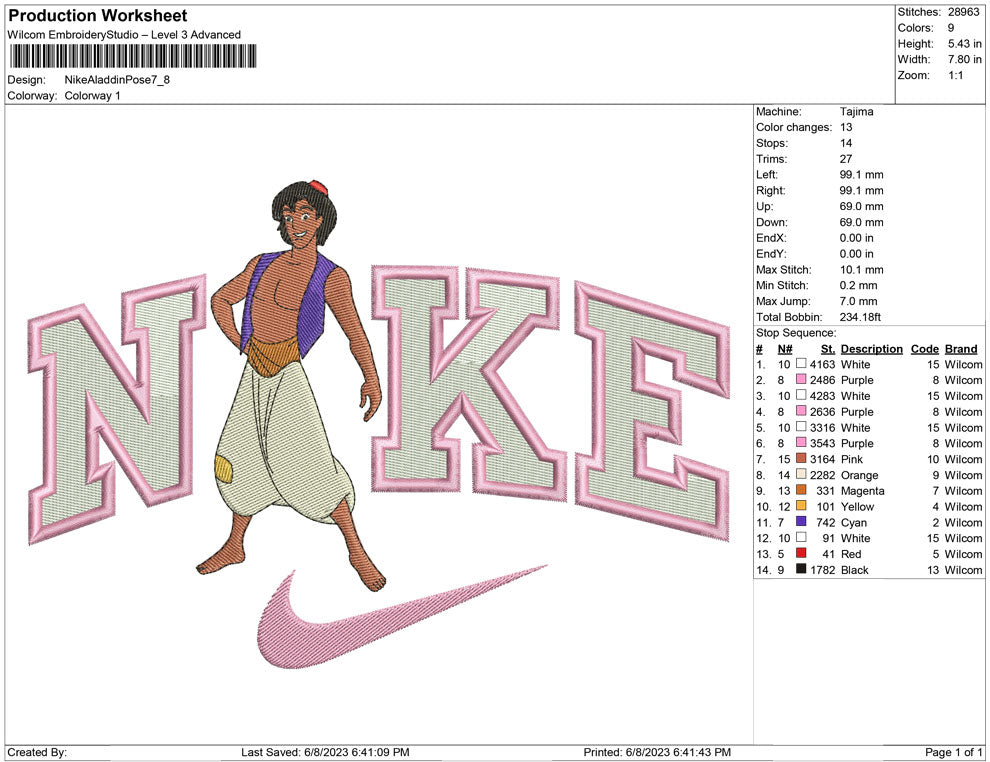Click the embroidered letter K in the design

click(468, 383)
